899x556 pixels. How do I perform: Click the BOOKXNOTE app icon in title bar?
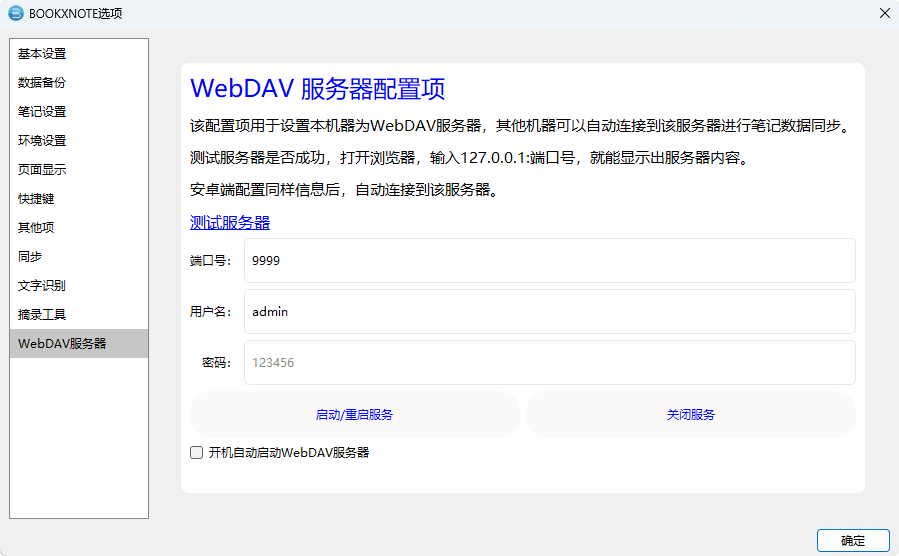(x=15, y=13)
